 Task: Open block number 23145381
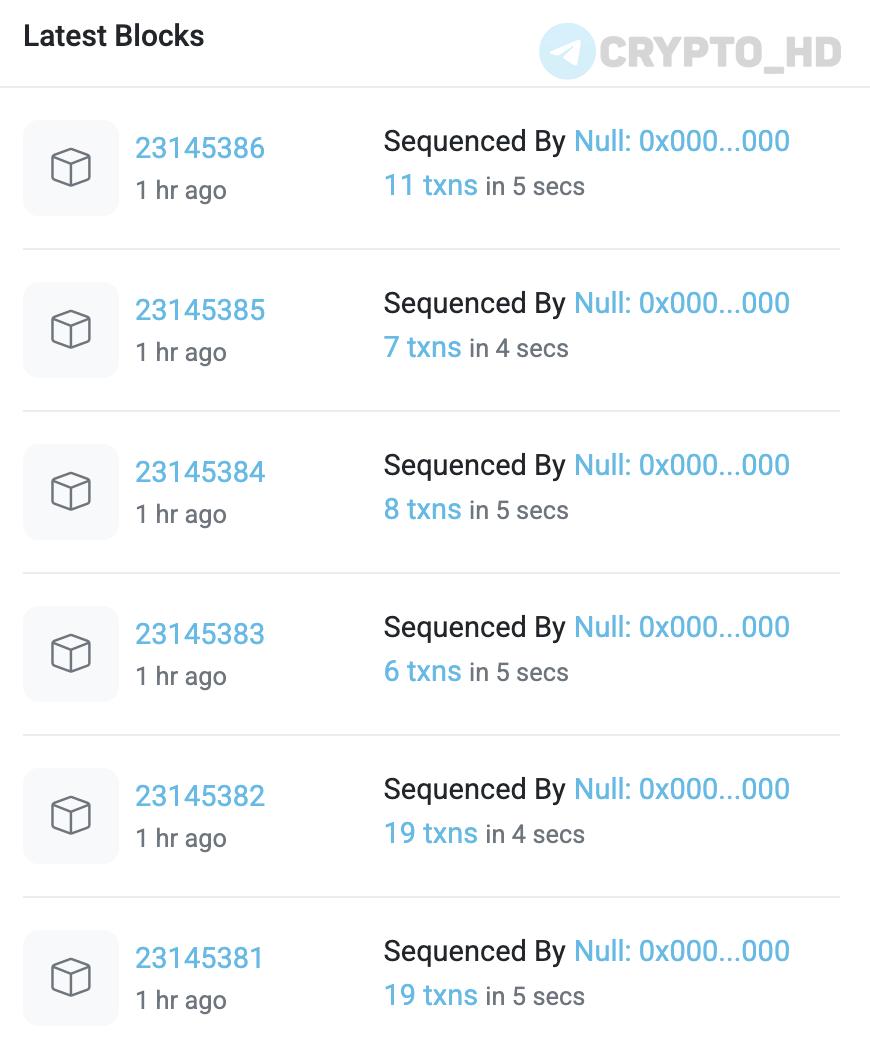[199, 958]
